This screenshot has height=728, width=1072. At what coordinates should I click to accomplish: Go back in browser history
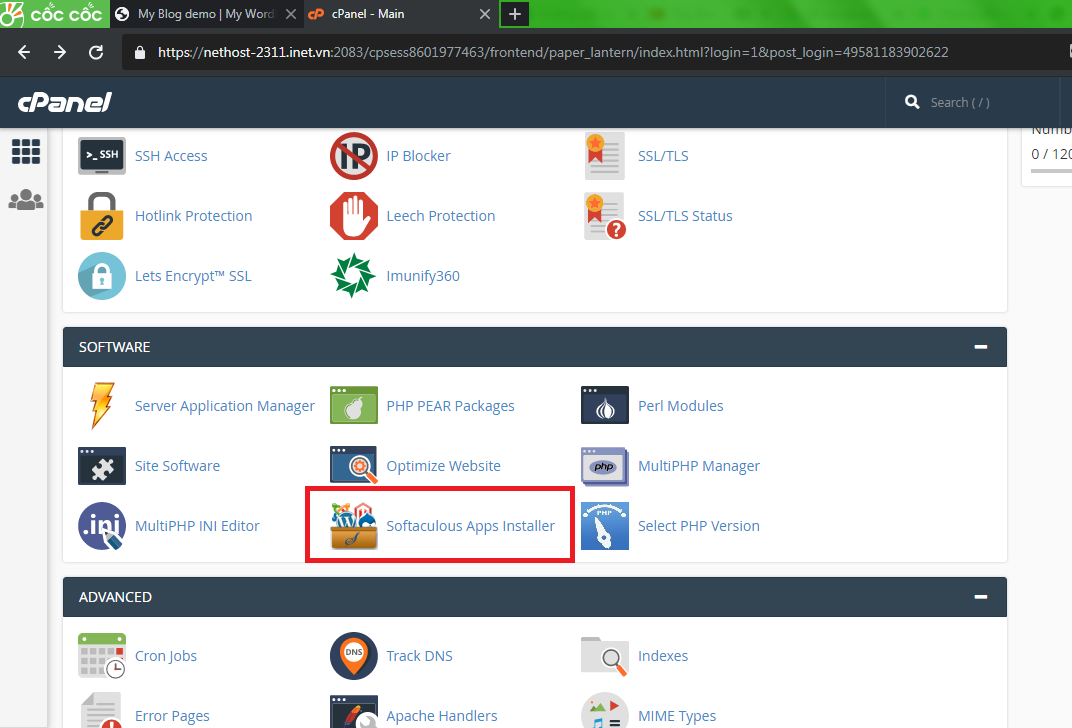[x=24, y=52]
